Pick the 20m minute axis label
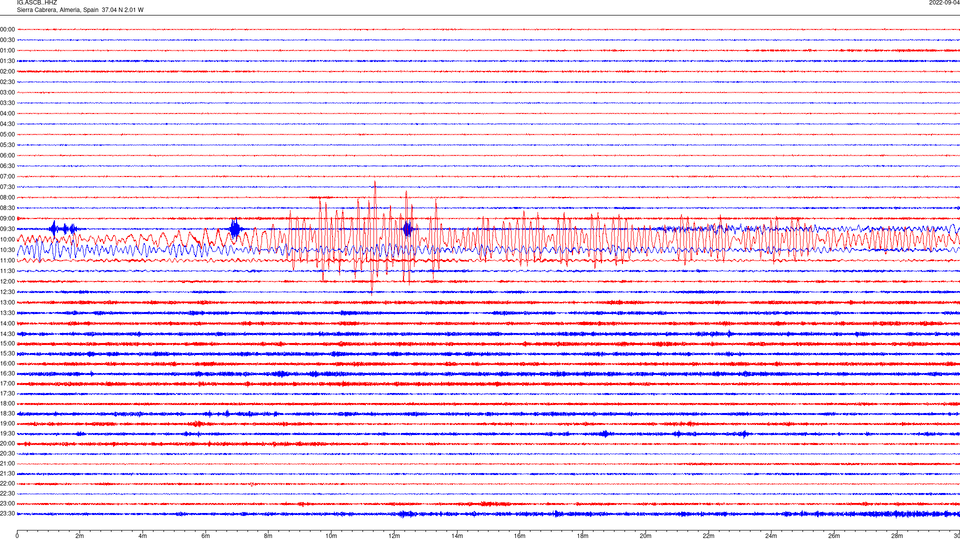960x540 pixels. point(646,536)
